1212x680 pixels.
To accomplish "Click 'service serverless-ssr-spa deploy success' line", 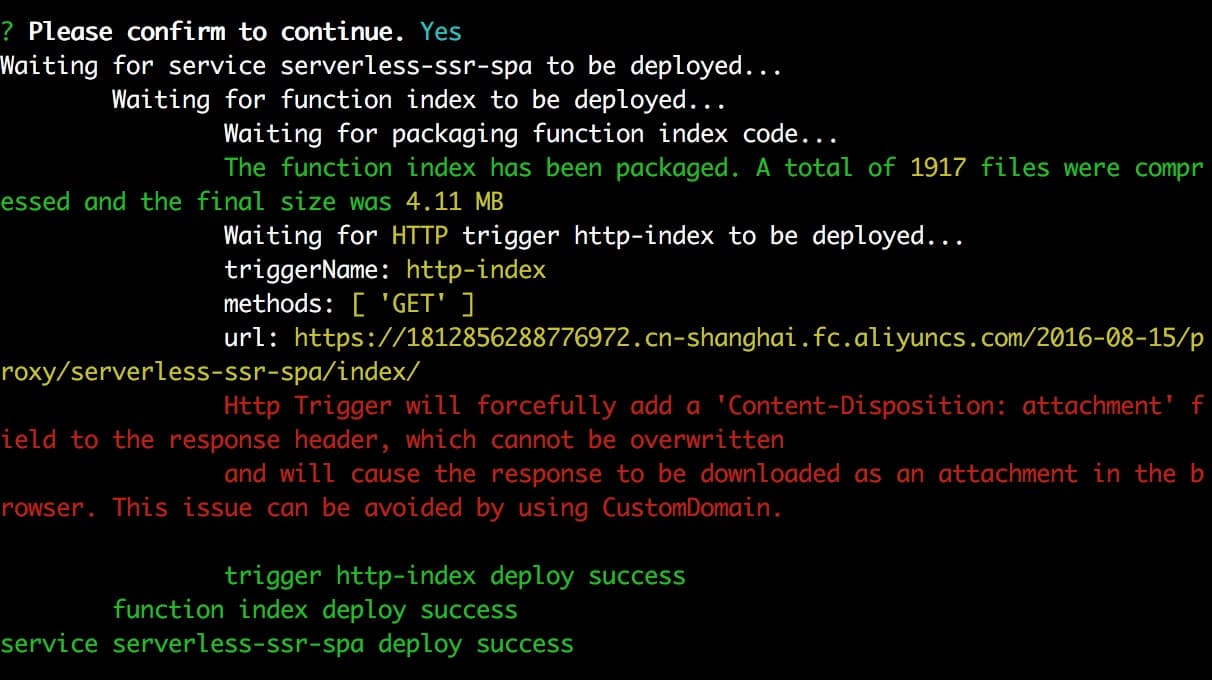I will pyautogui.click(x=286, y=643).
